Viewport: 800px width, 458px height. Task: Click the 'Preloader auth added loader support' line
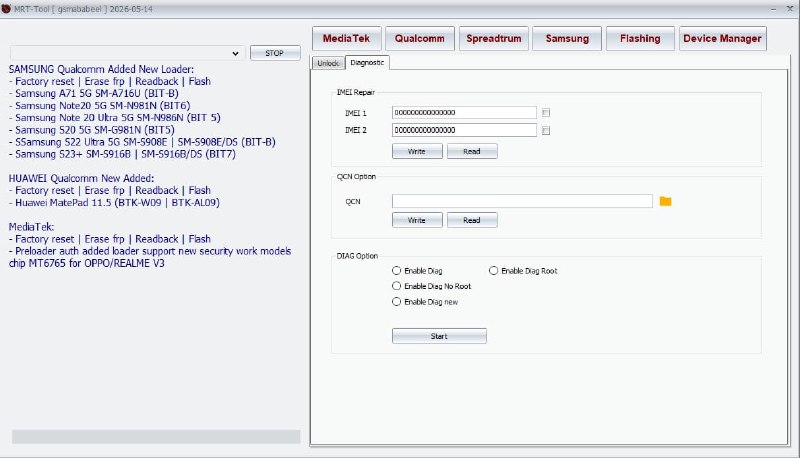click(150, 257)
